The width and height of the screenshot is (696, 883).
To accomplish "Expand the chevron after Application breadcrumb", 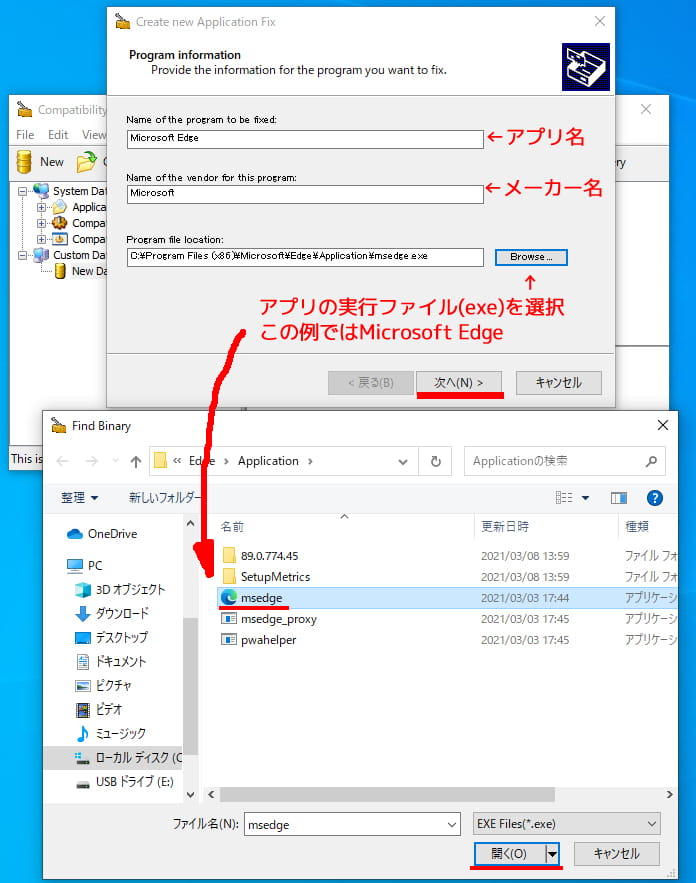I will (x=310, y=461).
